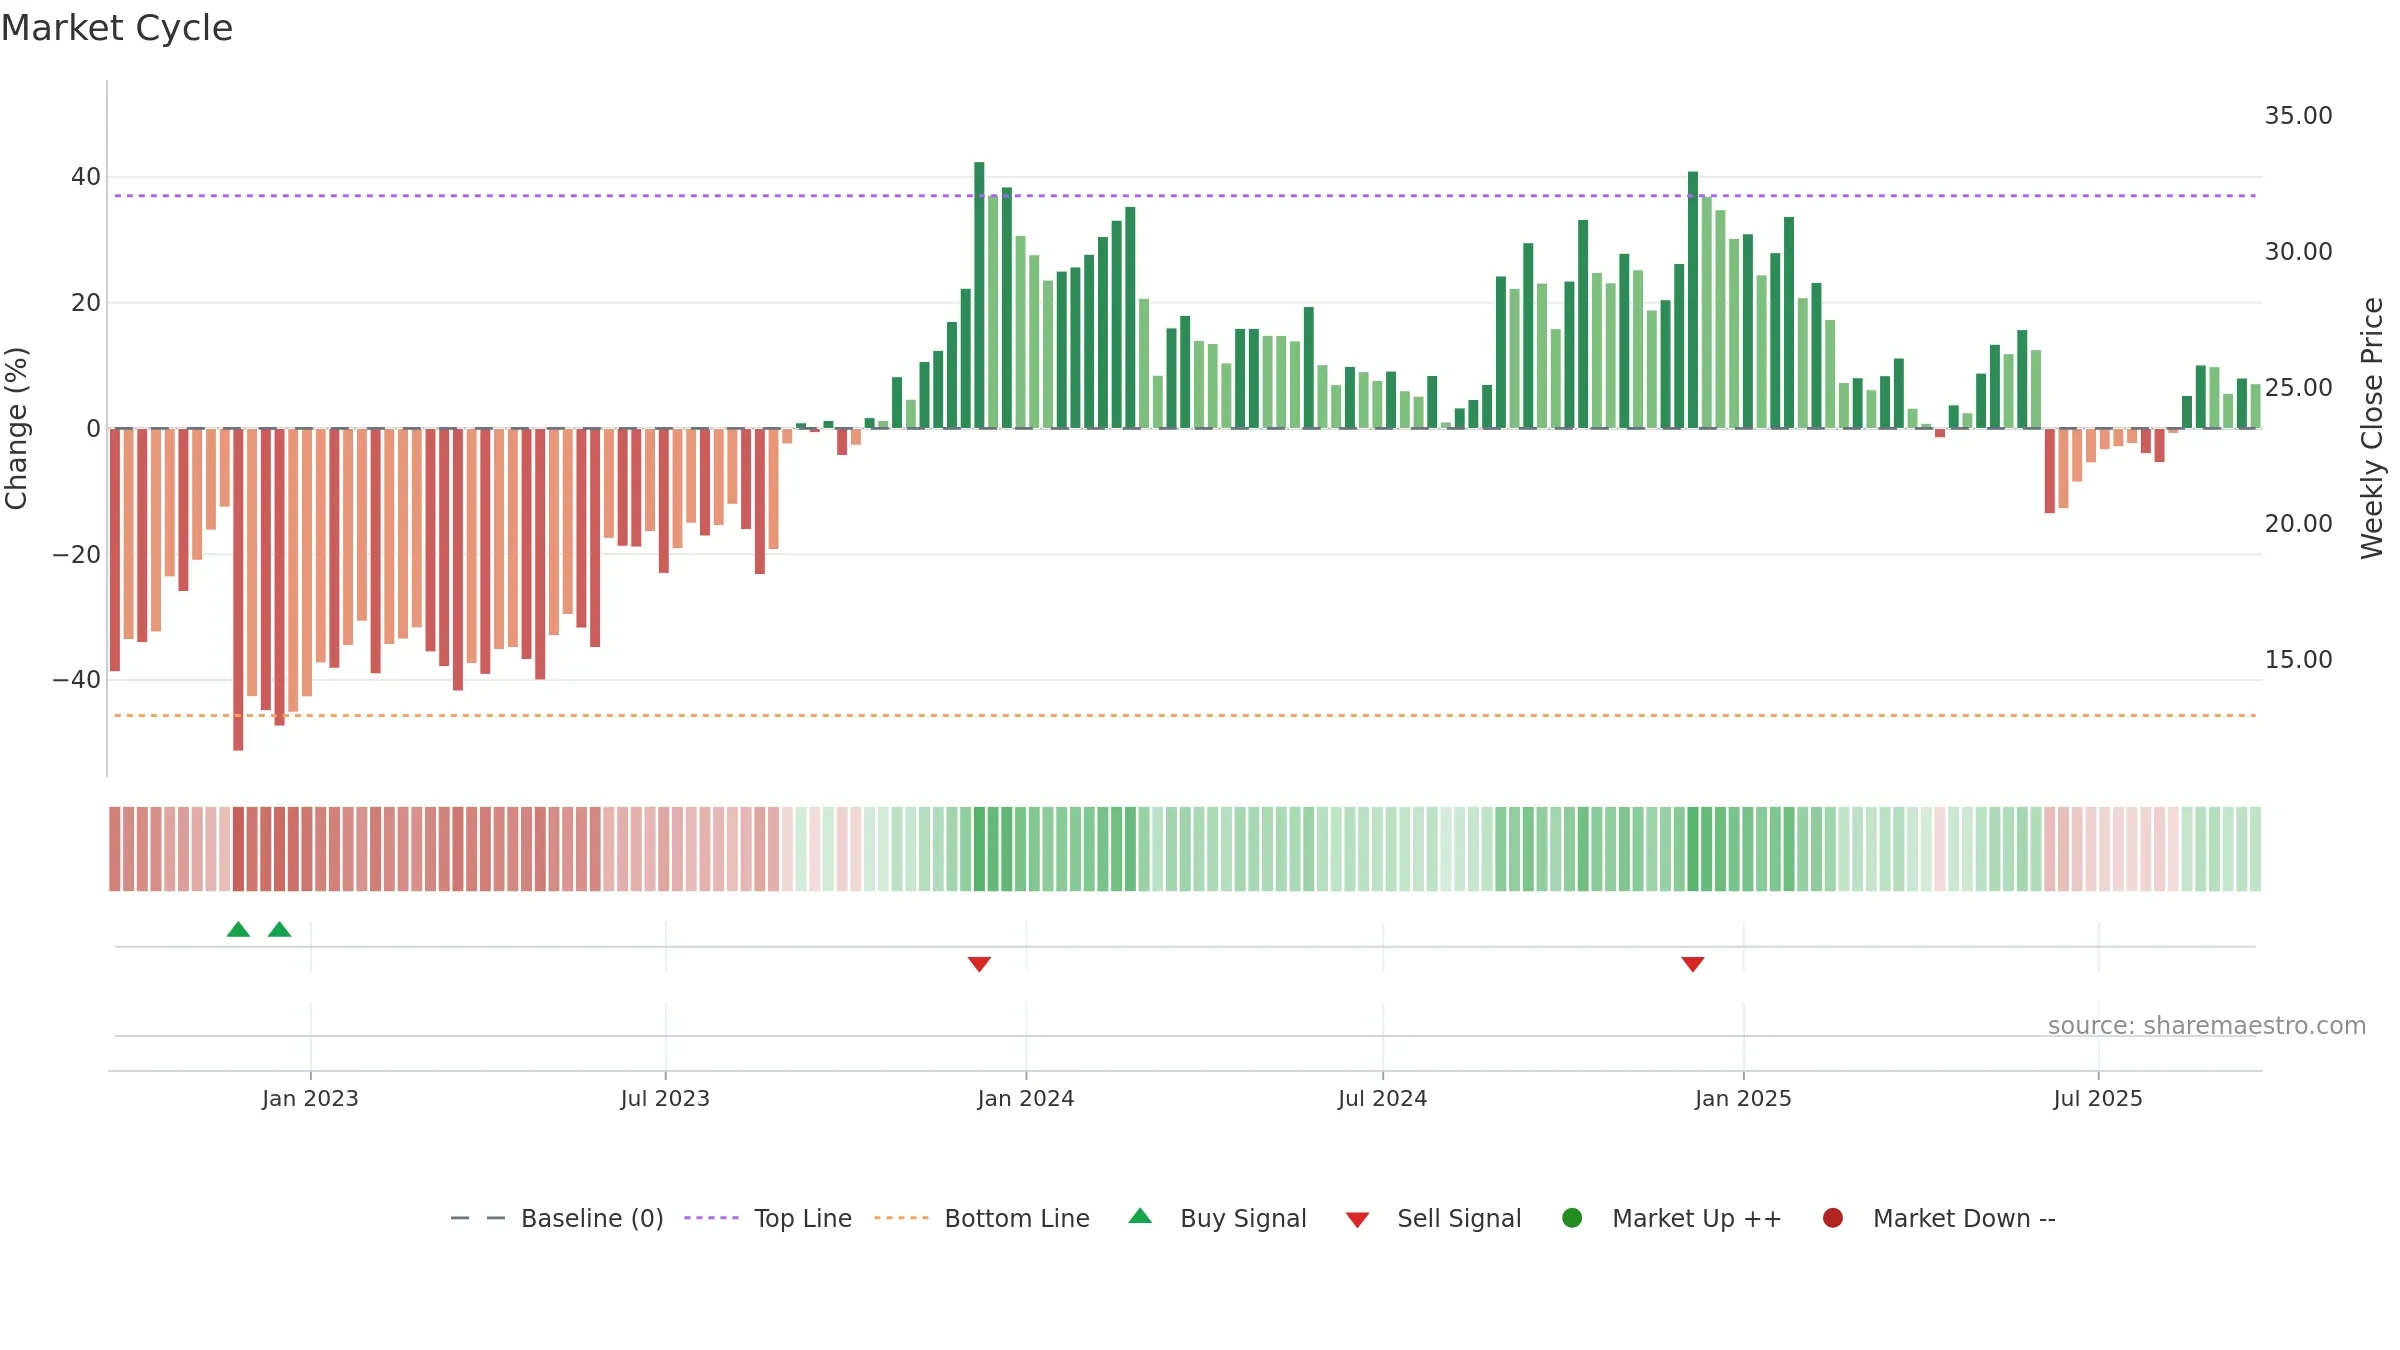
Task: Click the Jul 2025 axis label
Action: coord(2098,1098)
